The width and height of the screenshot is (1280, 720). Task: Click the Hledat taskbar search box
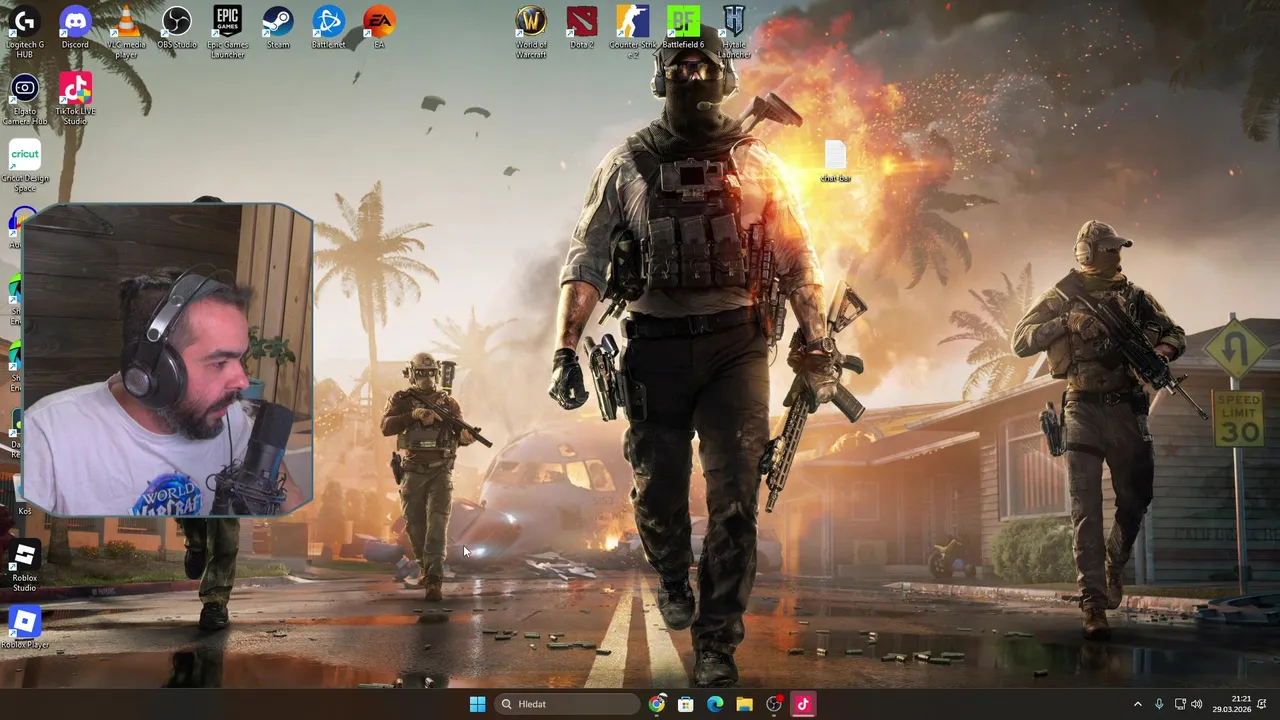click(567, 704)
